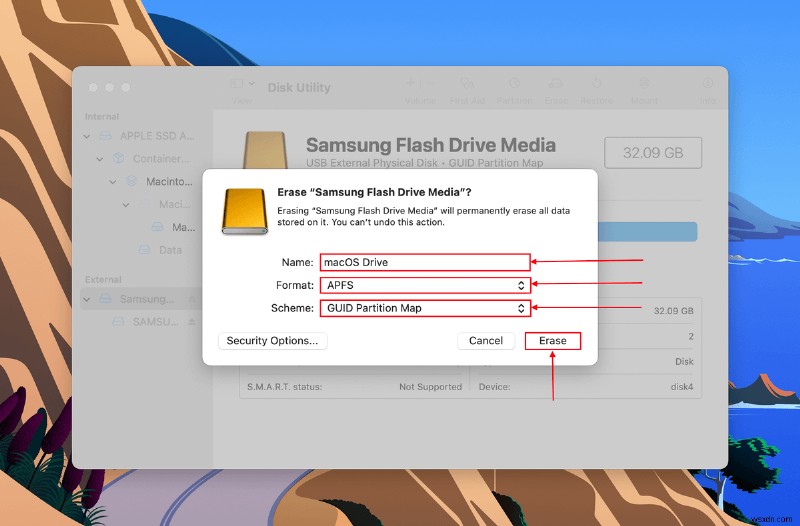Click the blue storage usage bar
800x526 pixels.
(x=646, y=232)
